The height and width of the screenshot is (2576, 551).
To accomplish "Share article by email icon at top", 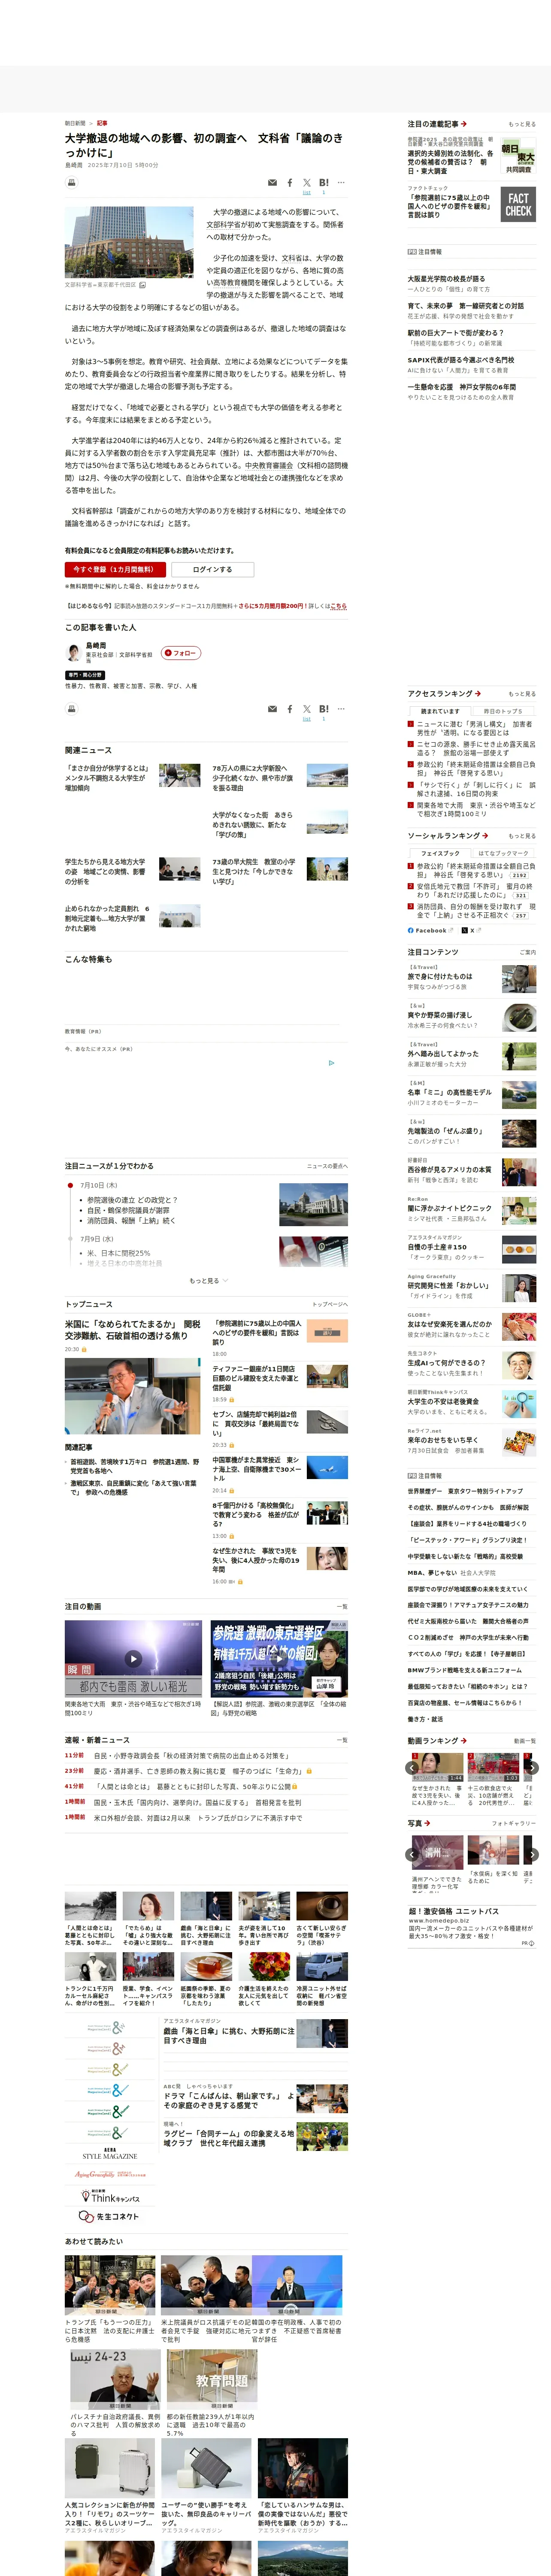I will coord(272,183).
